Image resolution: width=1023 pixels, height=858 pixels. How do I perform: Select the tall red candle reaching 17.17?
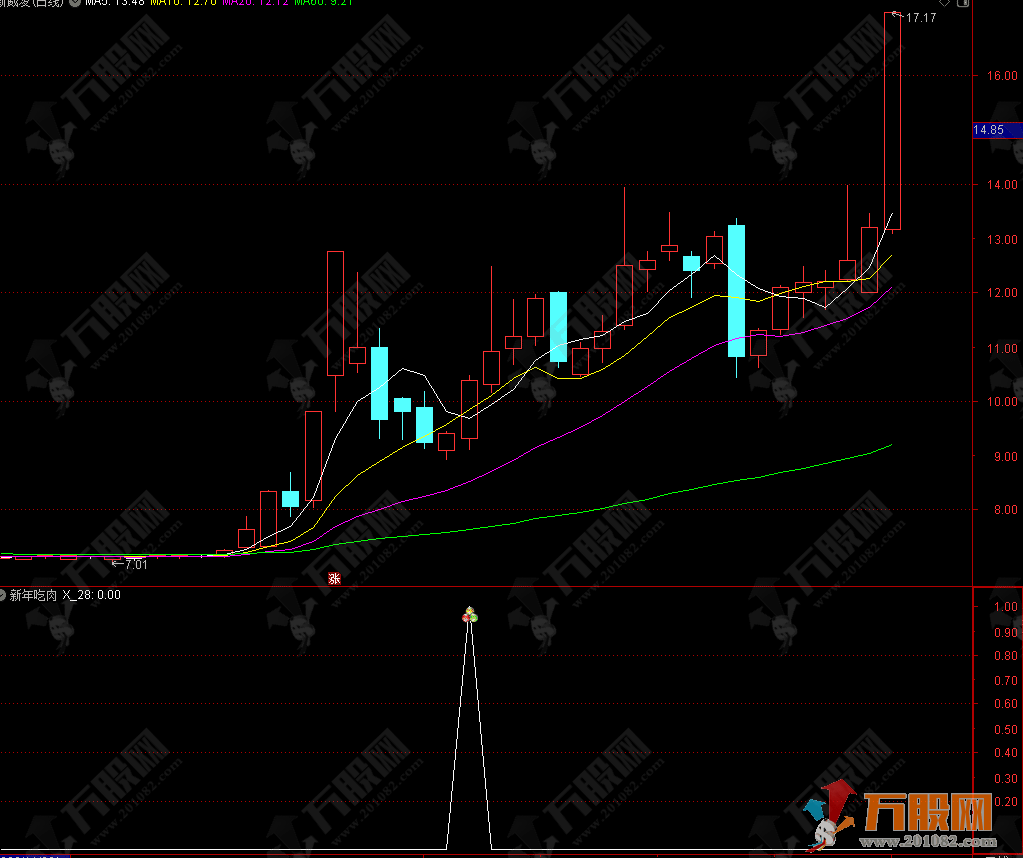click(x=893, y=121)
